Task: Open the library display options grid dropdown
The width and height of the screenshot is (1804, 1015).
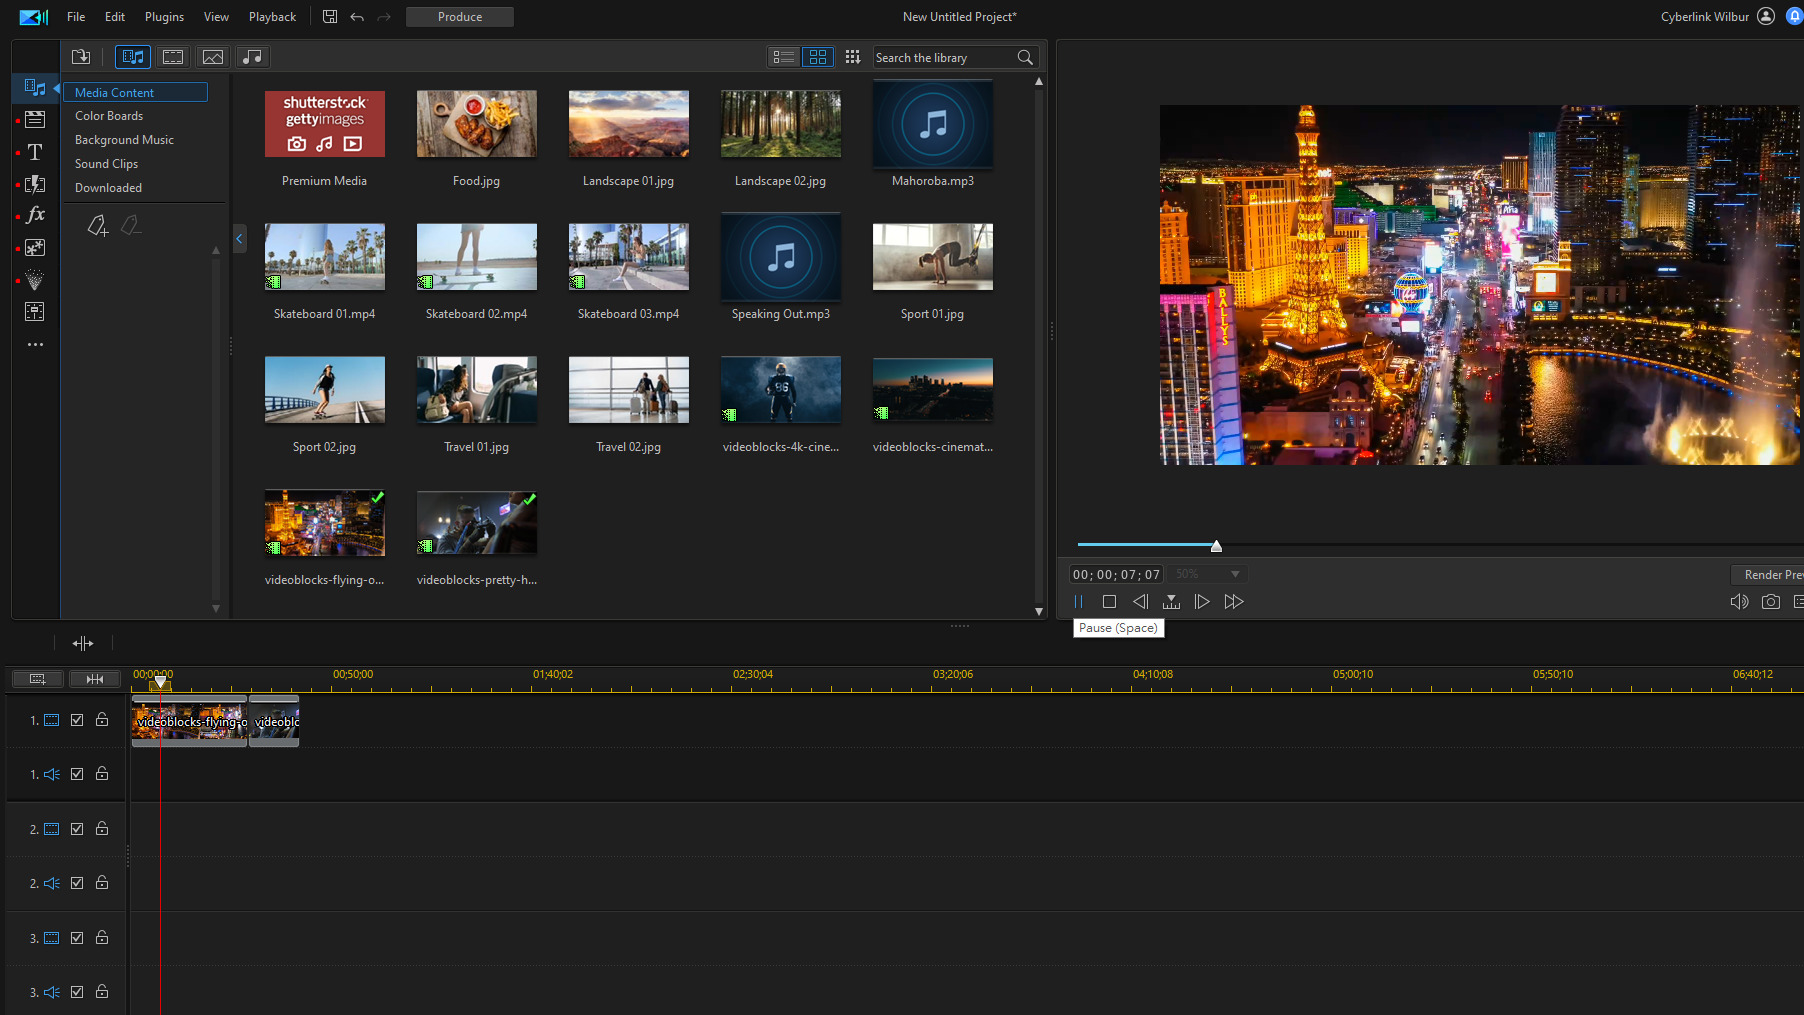Action: [x=853, y=57]
